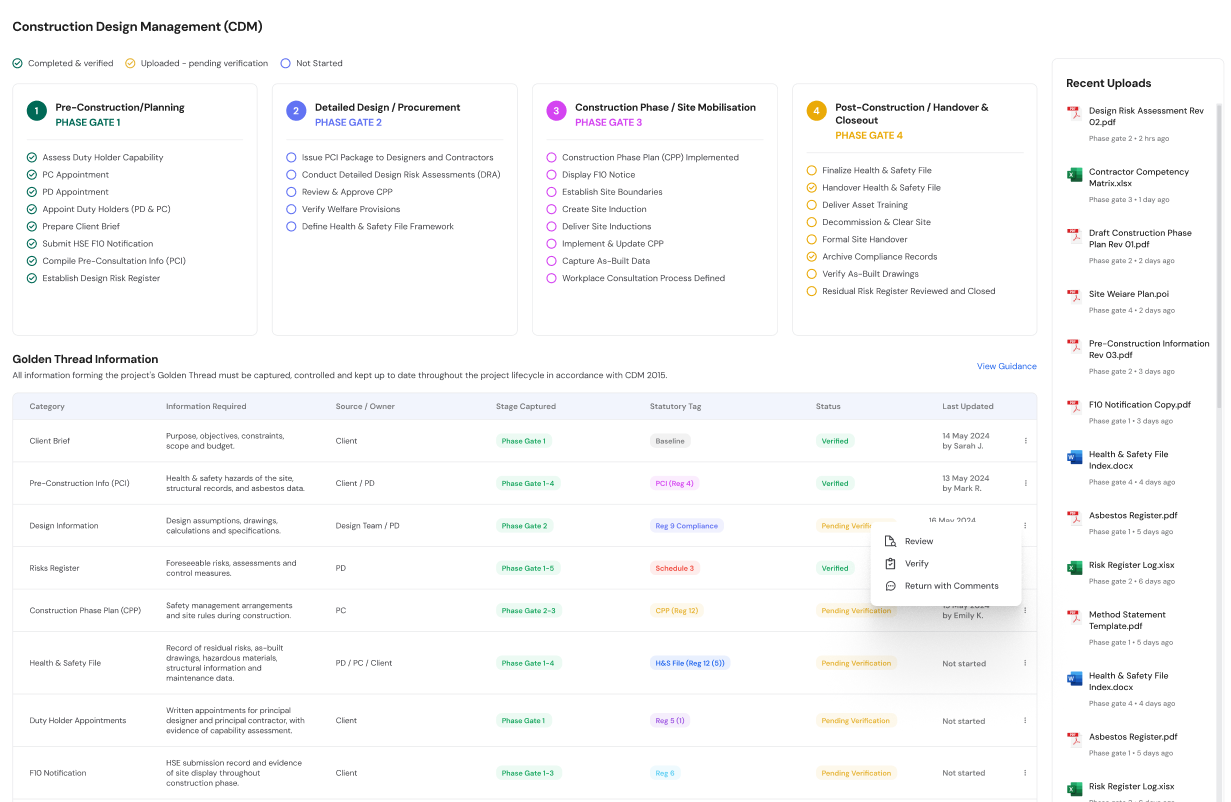Click the Verify clipboard icon in the menu
The width and height of the screenshot is (1231, 802).
[x=890, y=563]
